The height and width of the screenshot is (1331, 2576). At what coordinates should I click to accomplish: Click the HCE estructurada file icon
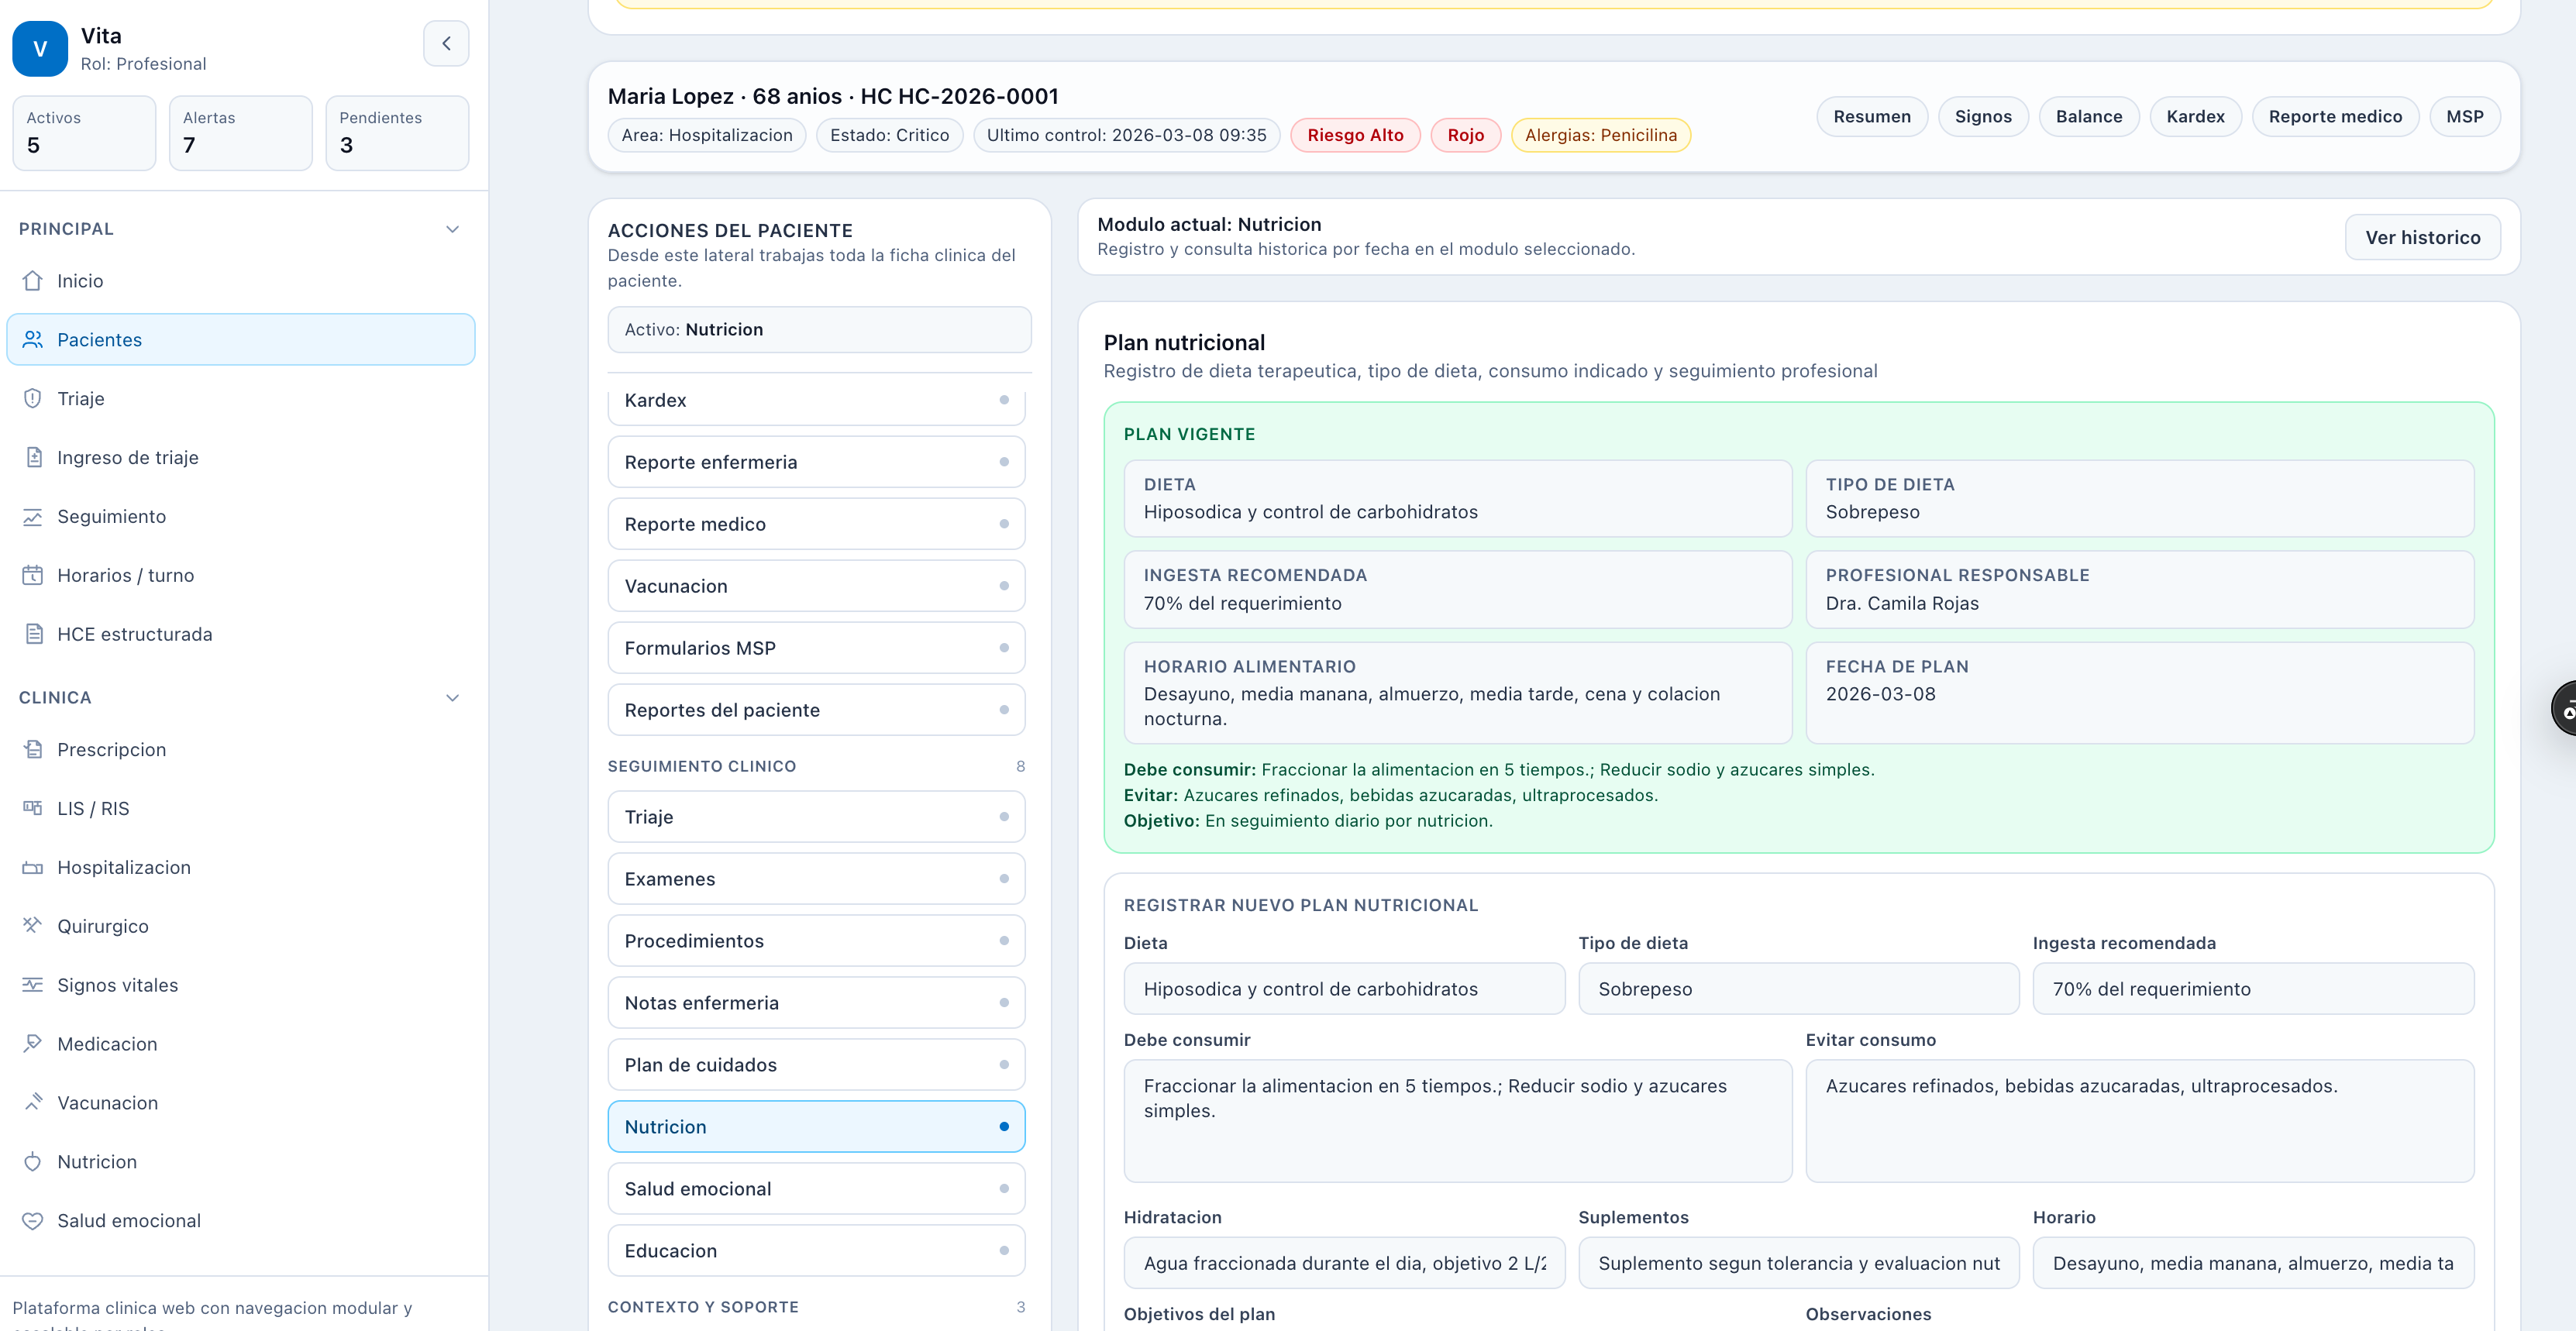[33, 635]
